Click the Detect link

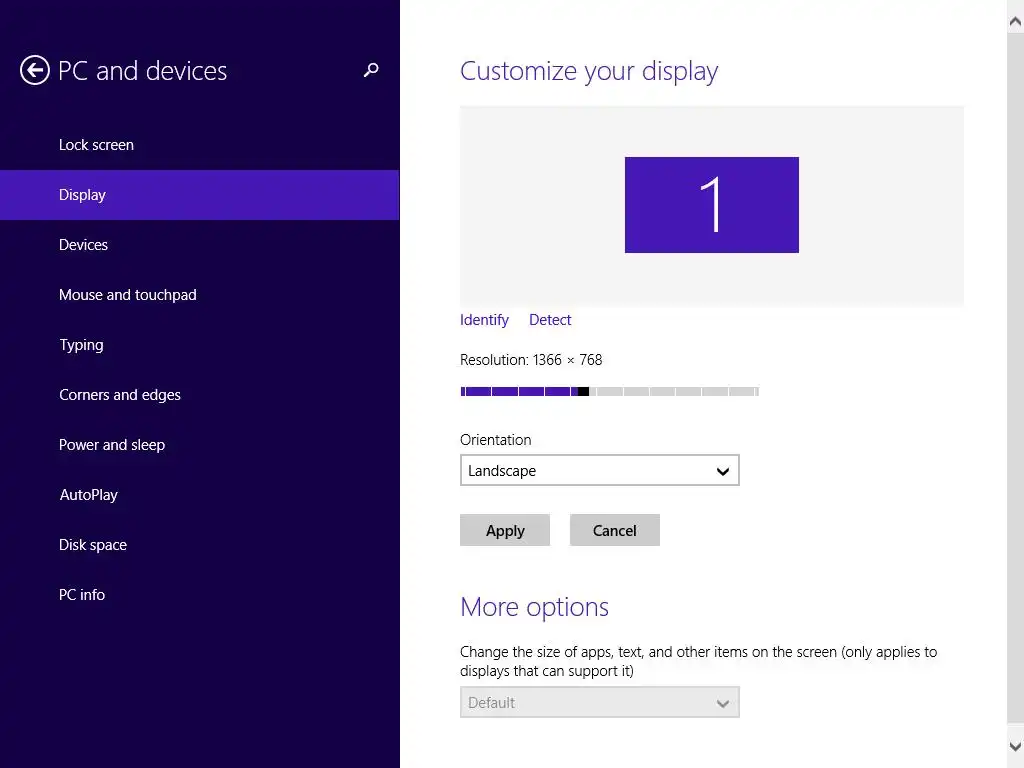tap(550, 320)
